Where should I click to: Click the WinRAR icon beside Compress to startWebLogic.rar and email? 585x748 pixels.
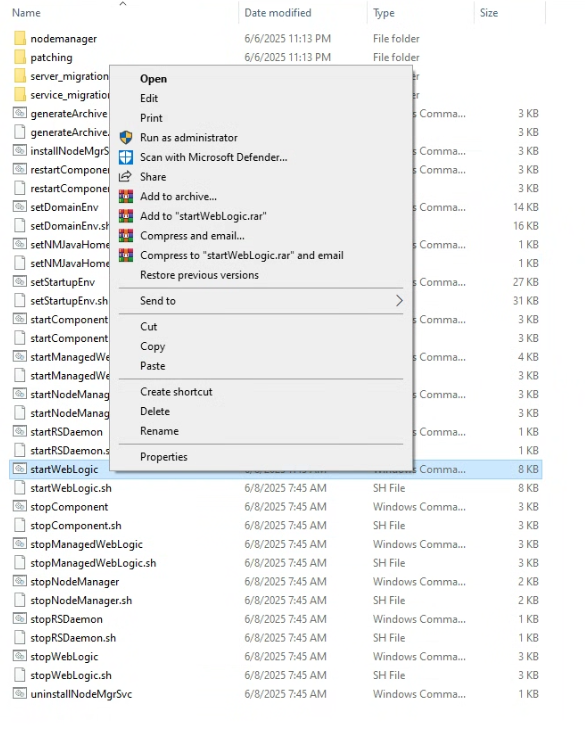[x=125, y=255]
